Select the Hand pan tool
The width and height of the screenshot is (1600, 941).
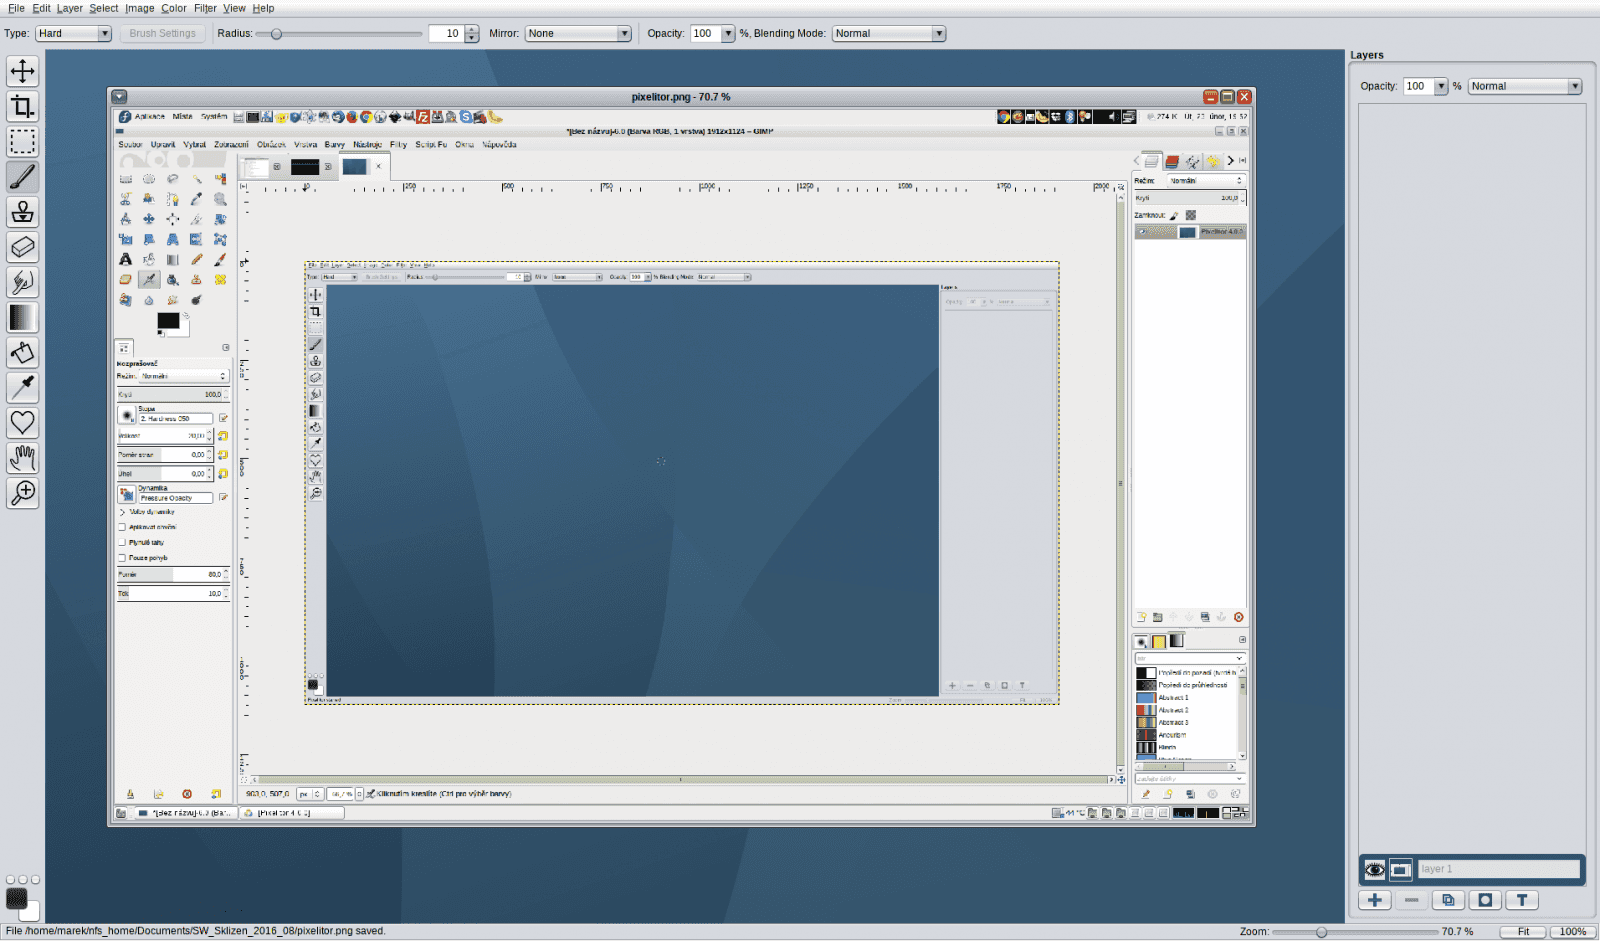point(22,457)
